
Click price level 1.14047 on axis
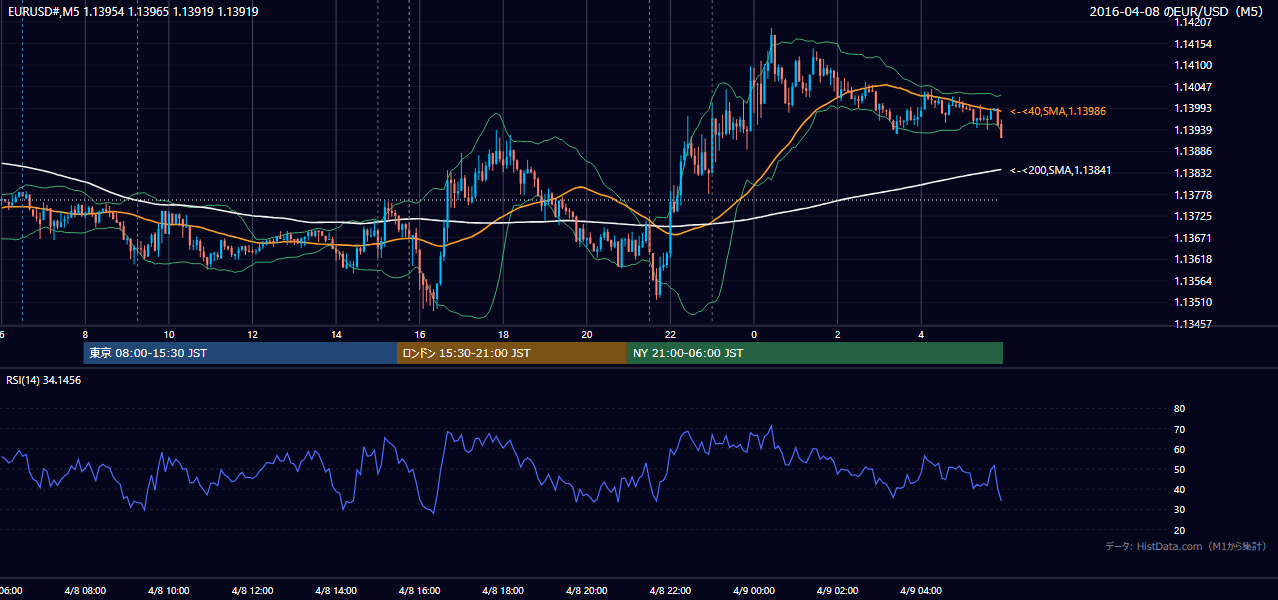[1193, 87]
